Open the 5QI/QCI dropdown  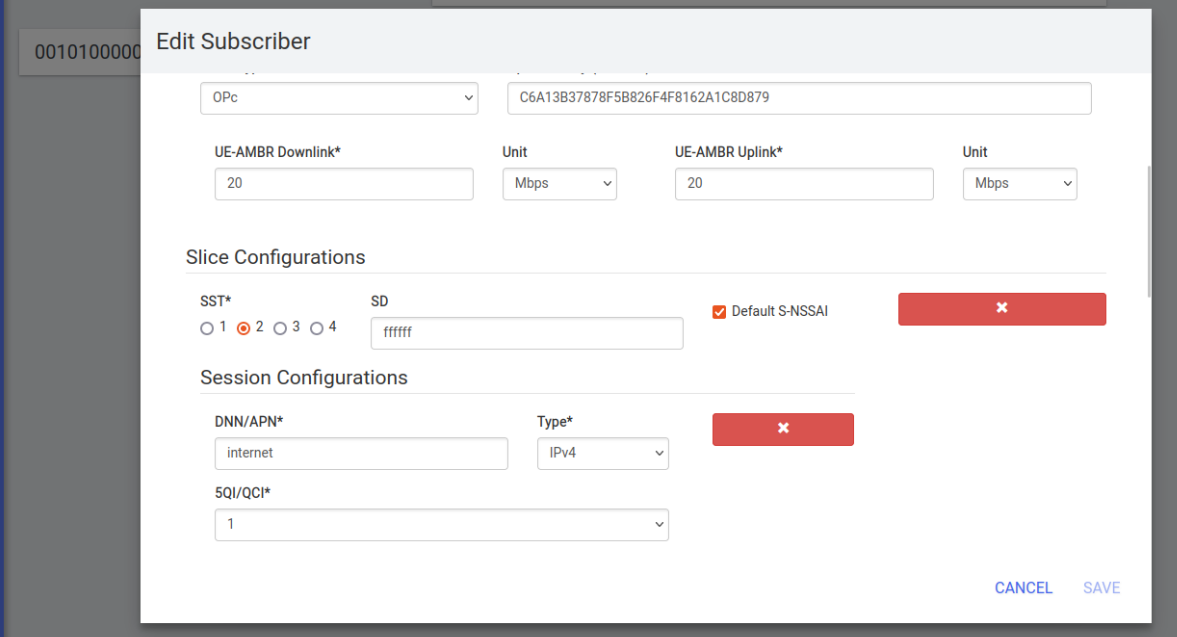pyautogui.click(x=441, y=524)
